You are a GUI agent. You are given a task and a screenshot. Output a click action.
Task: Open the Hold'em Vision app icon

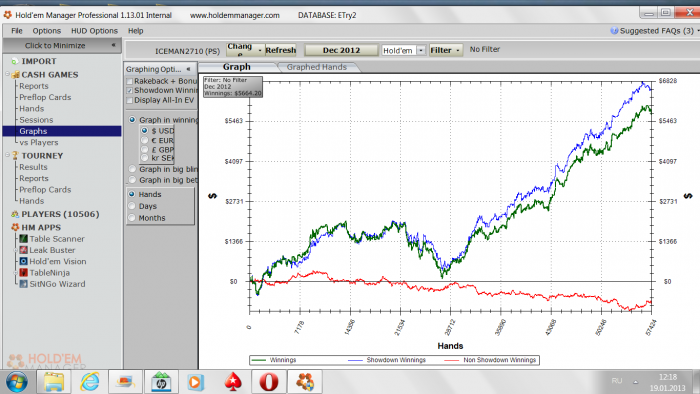click(24, 261)
